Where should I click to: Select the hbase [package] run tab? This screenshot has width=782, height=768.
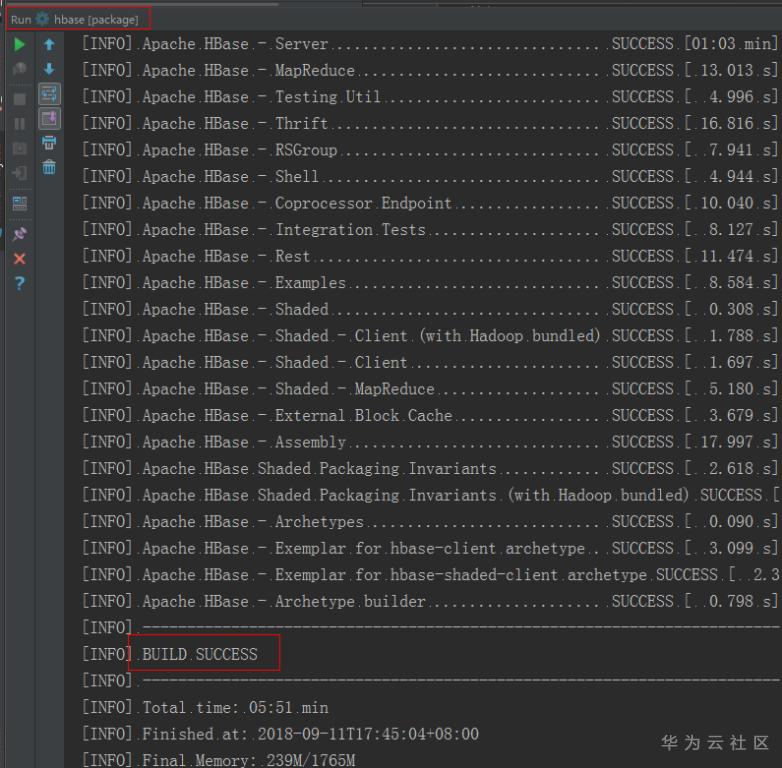click(x=96, y=20)
